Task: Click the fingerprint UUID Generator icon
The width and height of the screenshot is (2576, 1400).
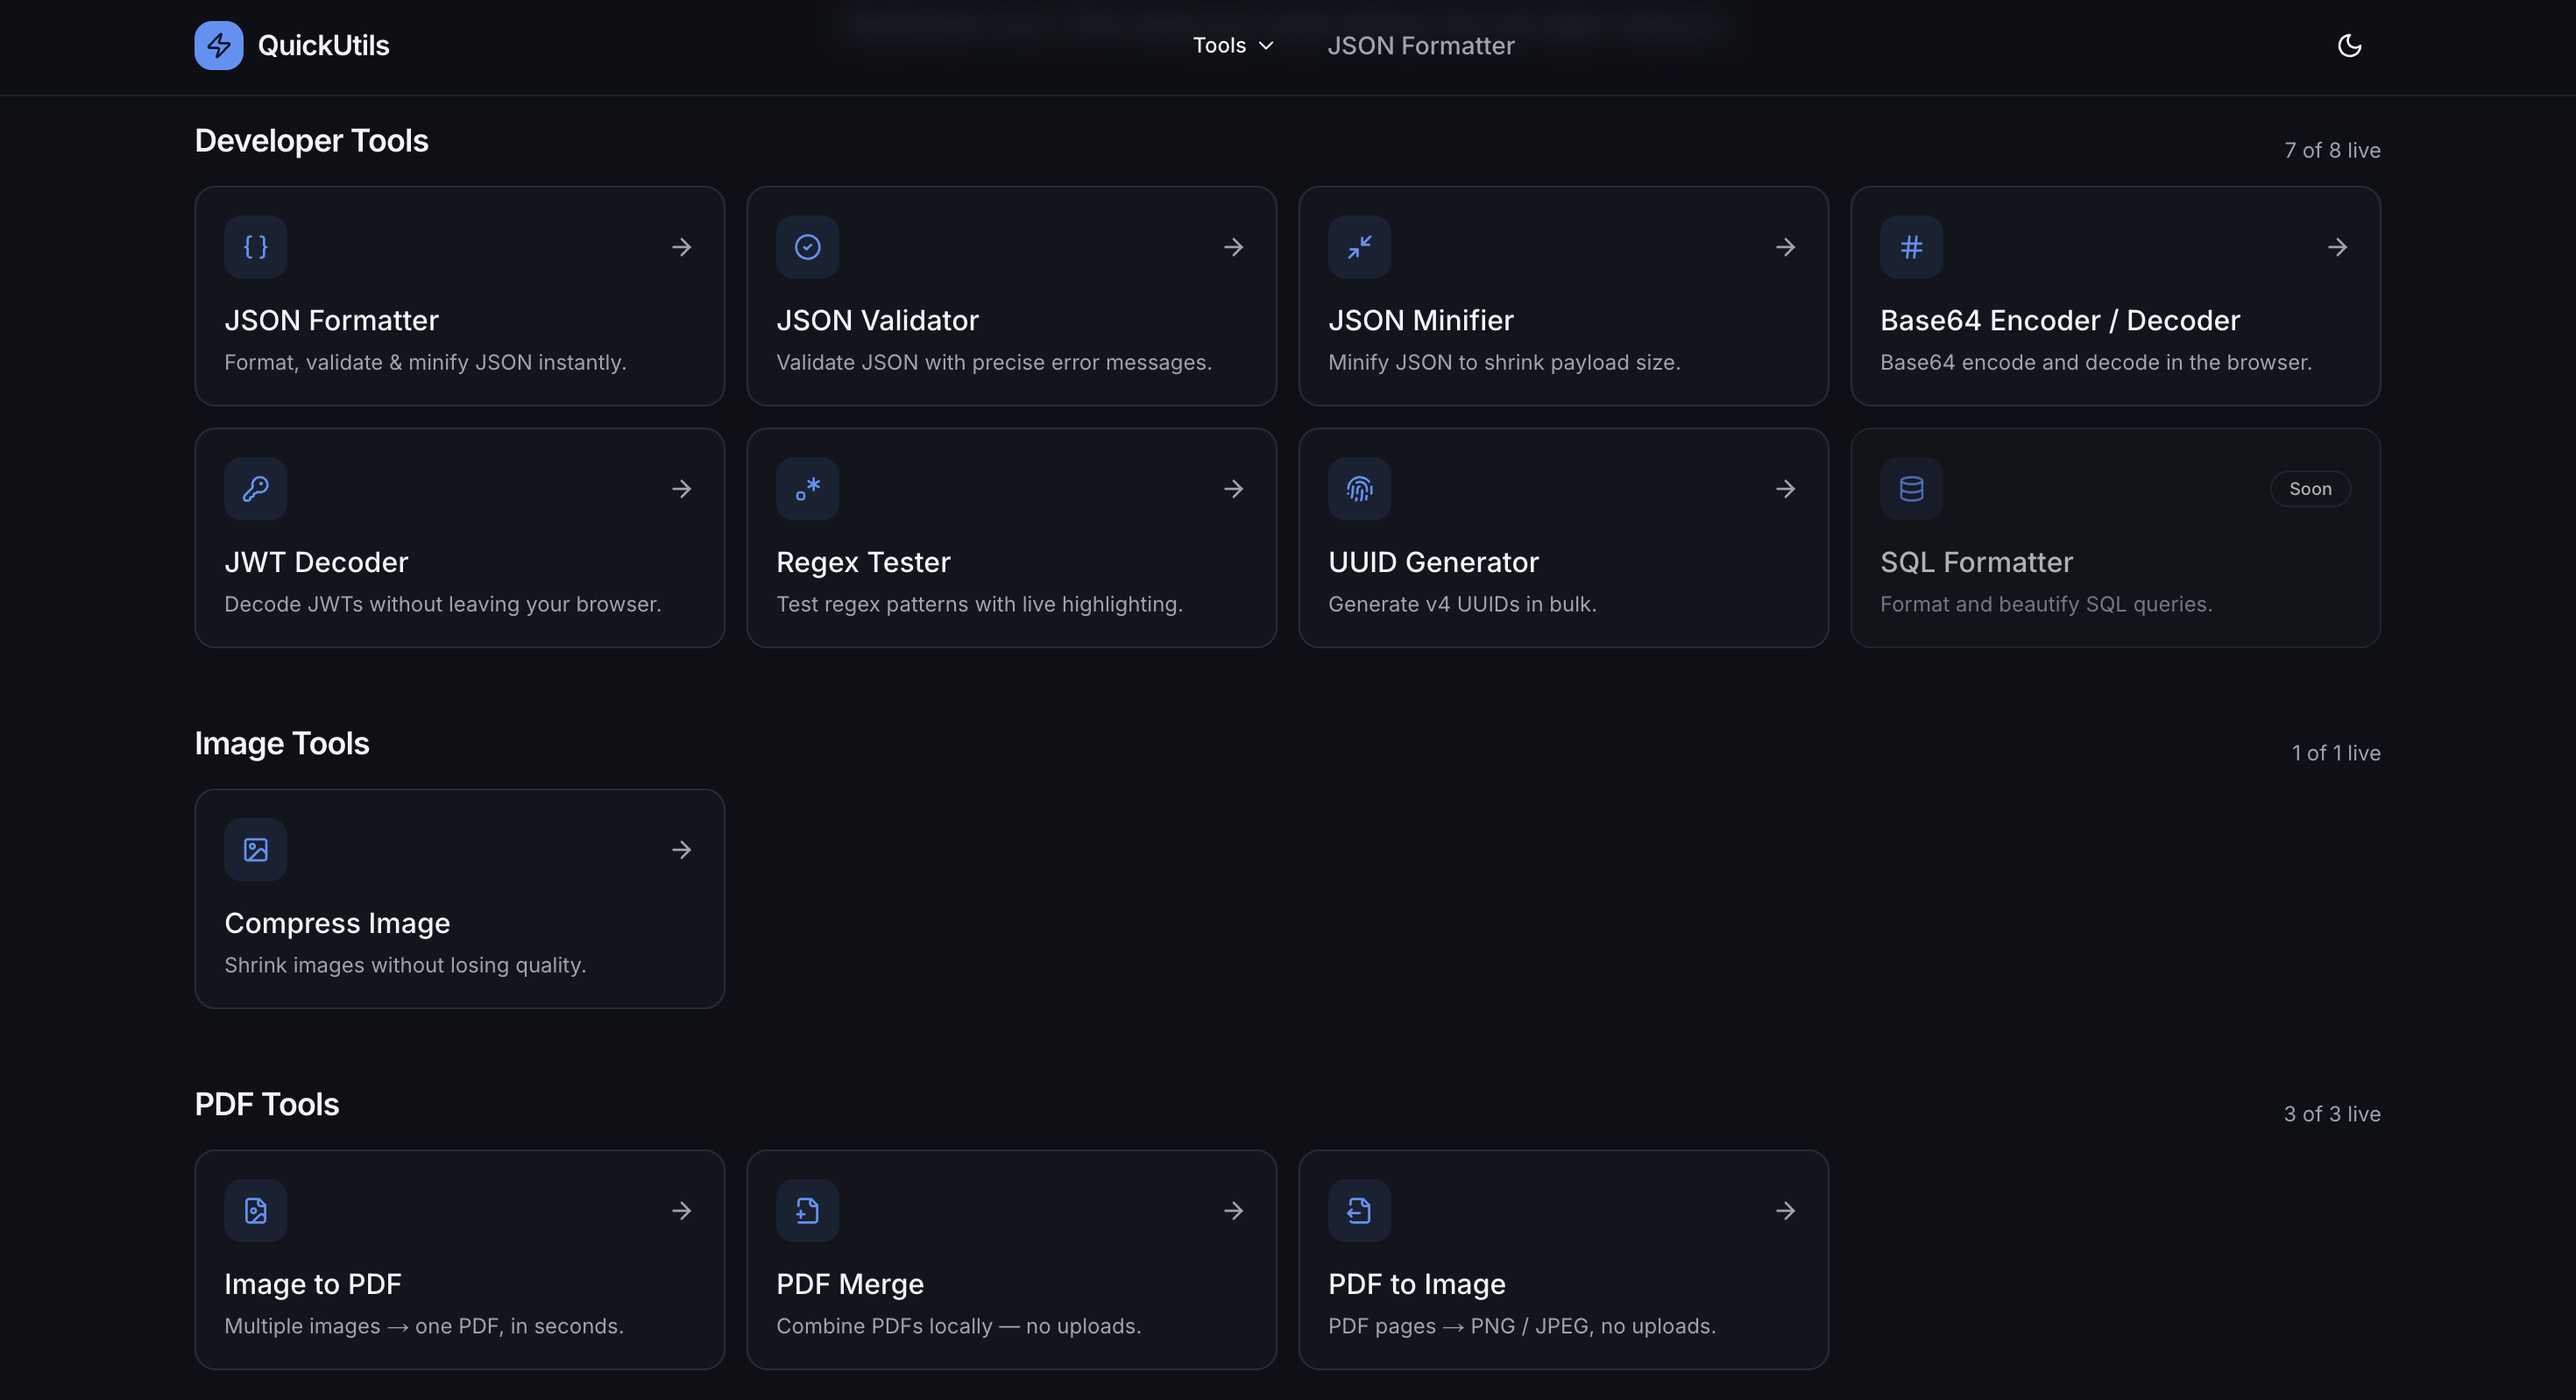Action: [x=1359, y=488]
